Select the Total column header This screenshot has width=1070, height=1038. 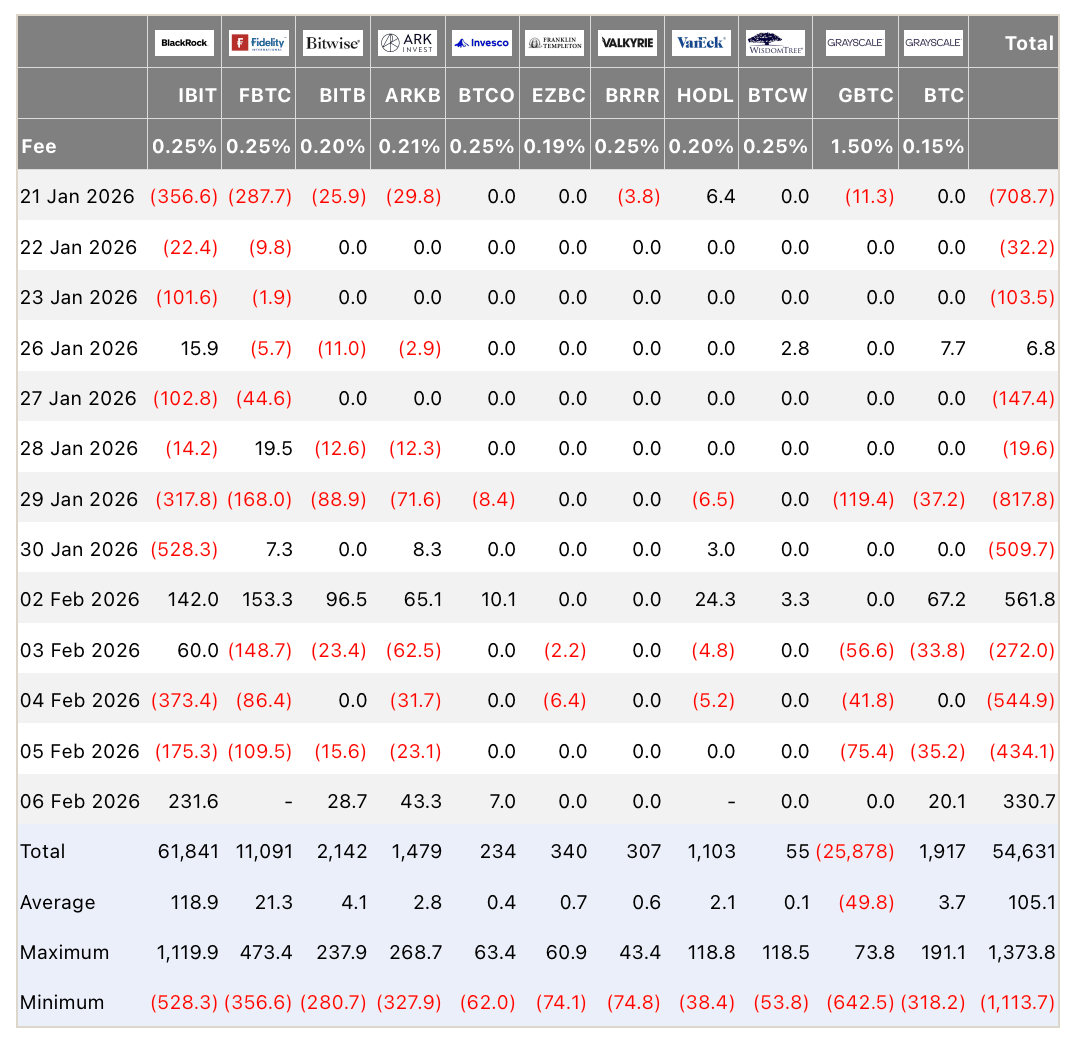pos(1029,43)
